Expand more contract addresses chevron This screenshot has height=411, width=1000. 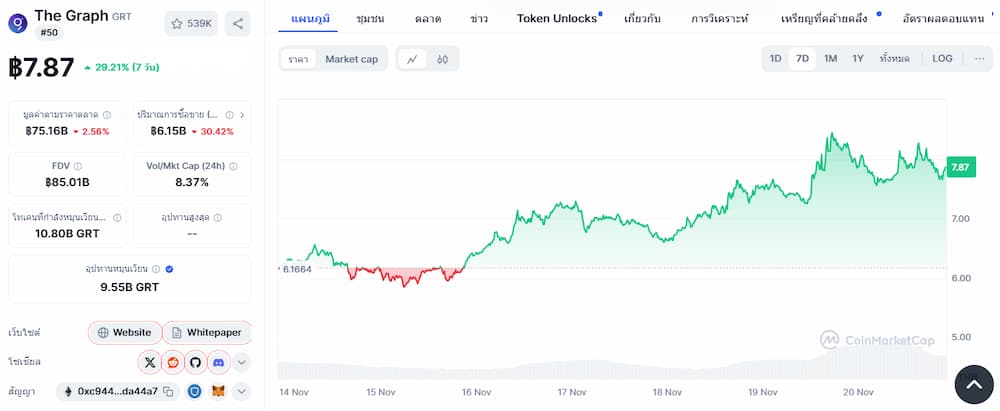pos(241,391)
